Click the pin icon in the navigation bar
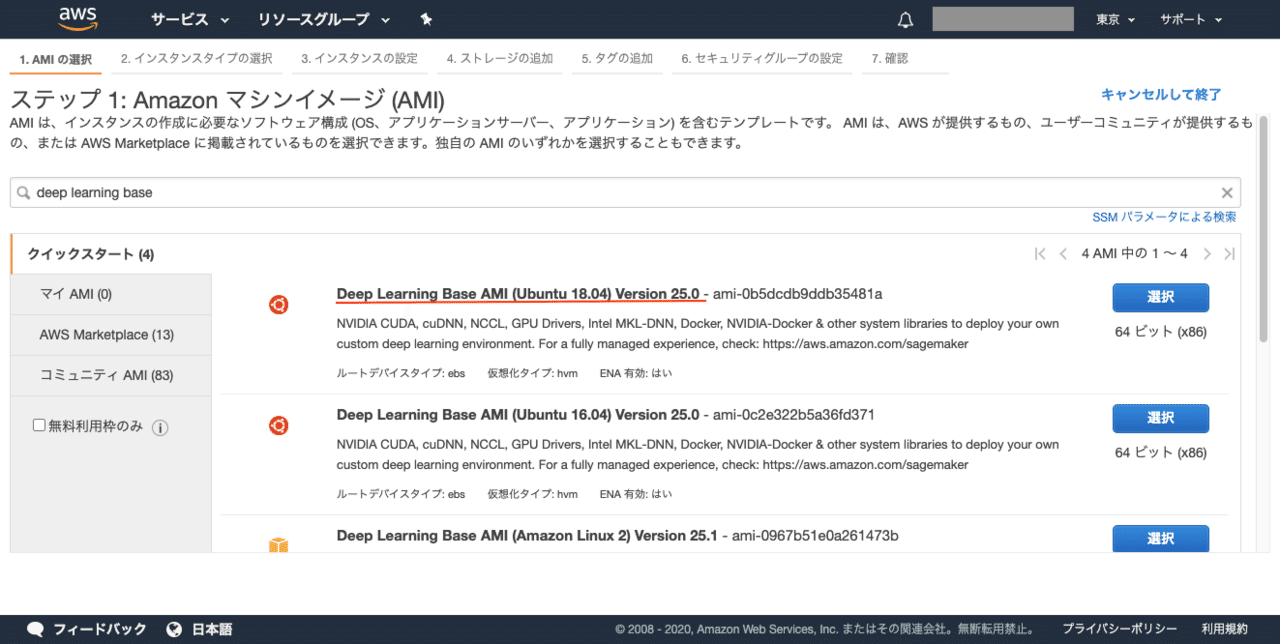Viewport: 1280px width, 644px height. (x=425, y=18)
